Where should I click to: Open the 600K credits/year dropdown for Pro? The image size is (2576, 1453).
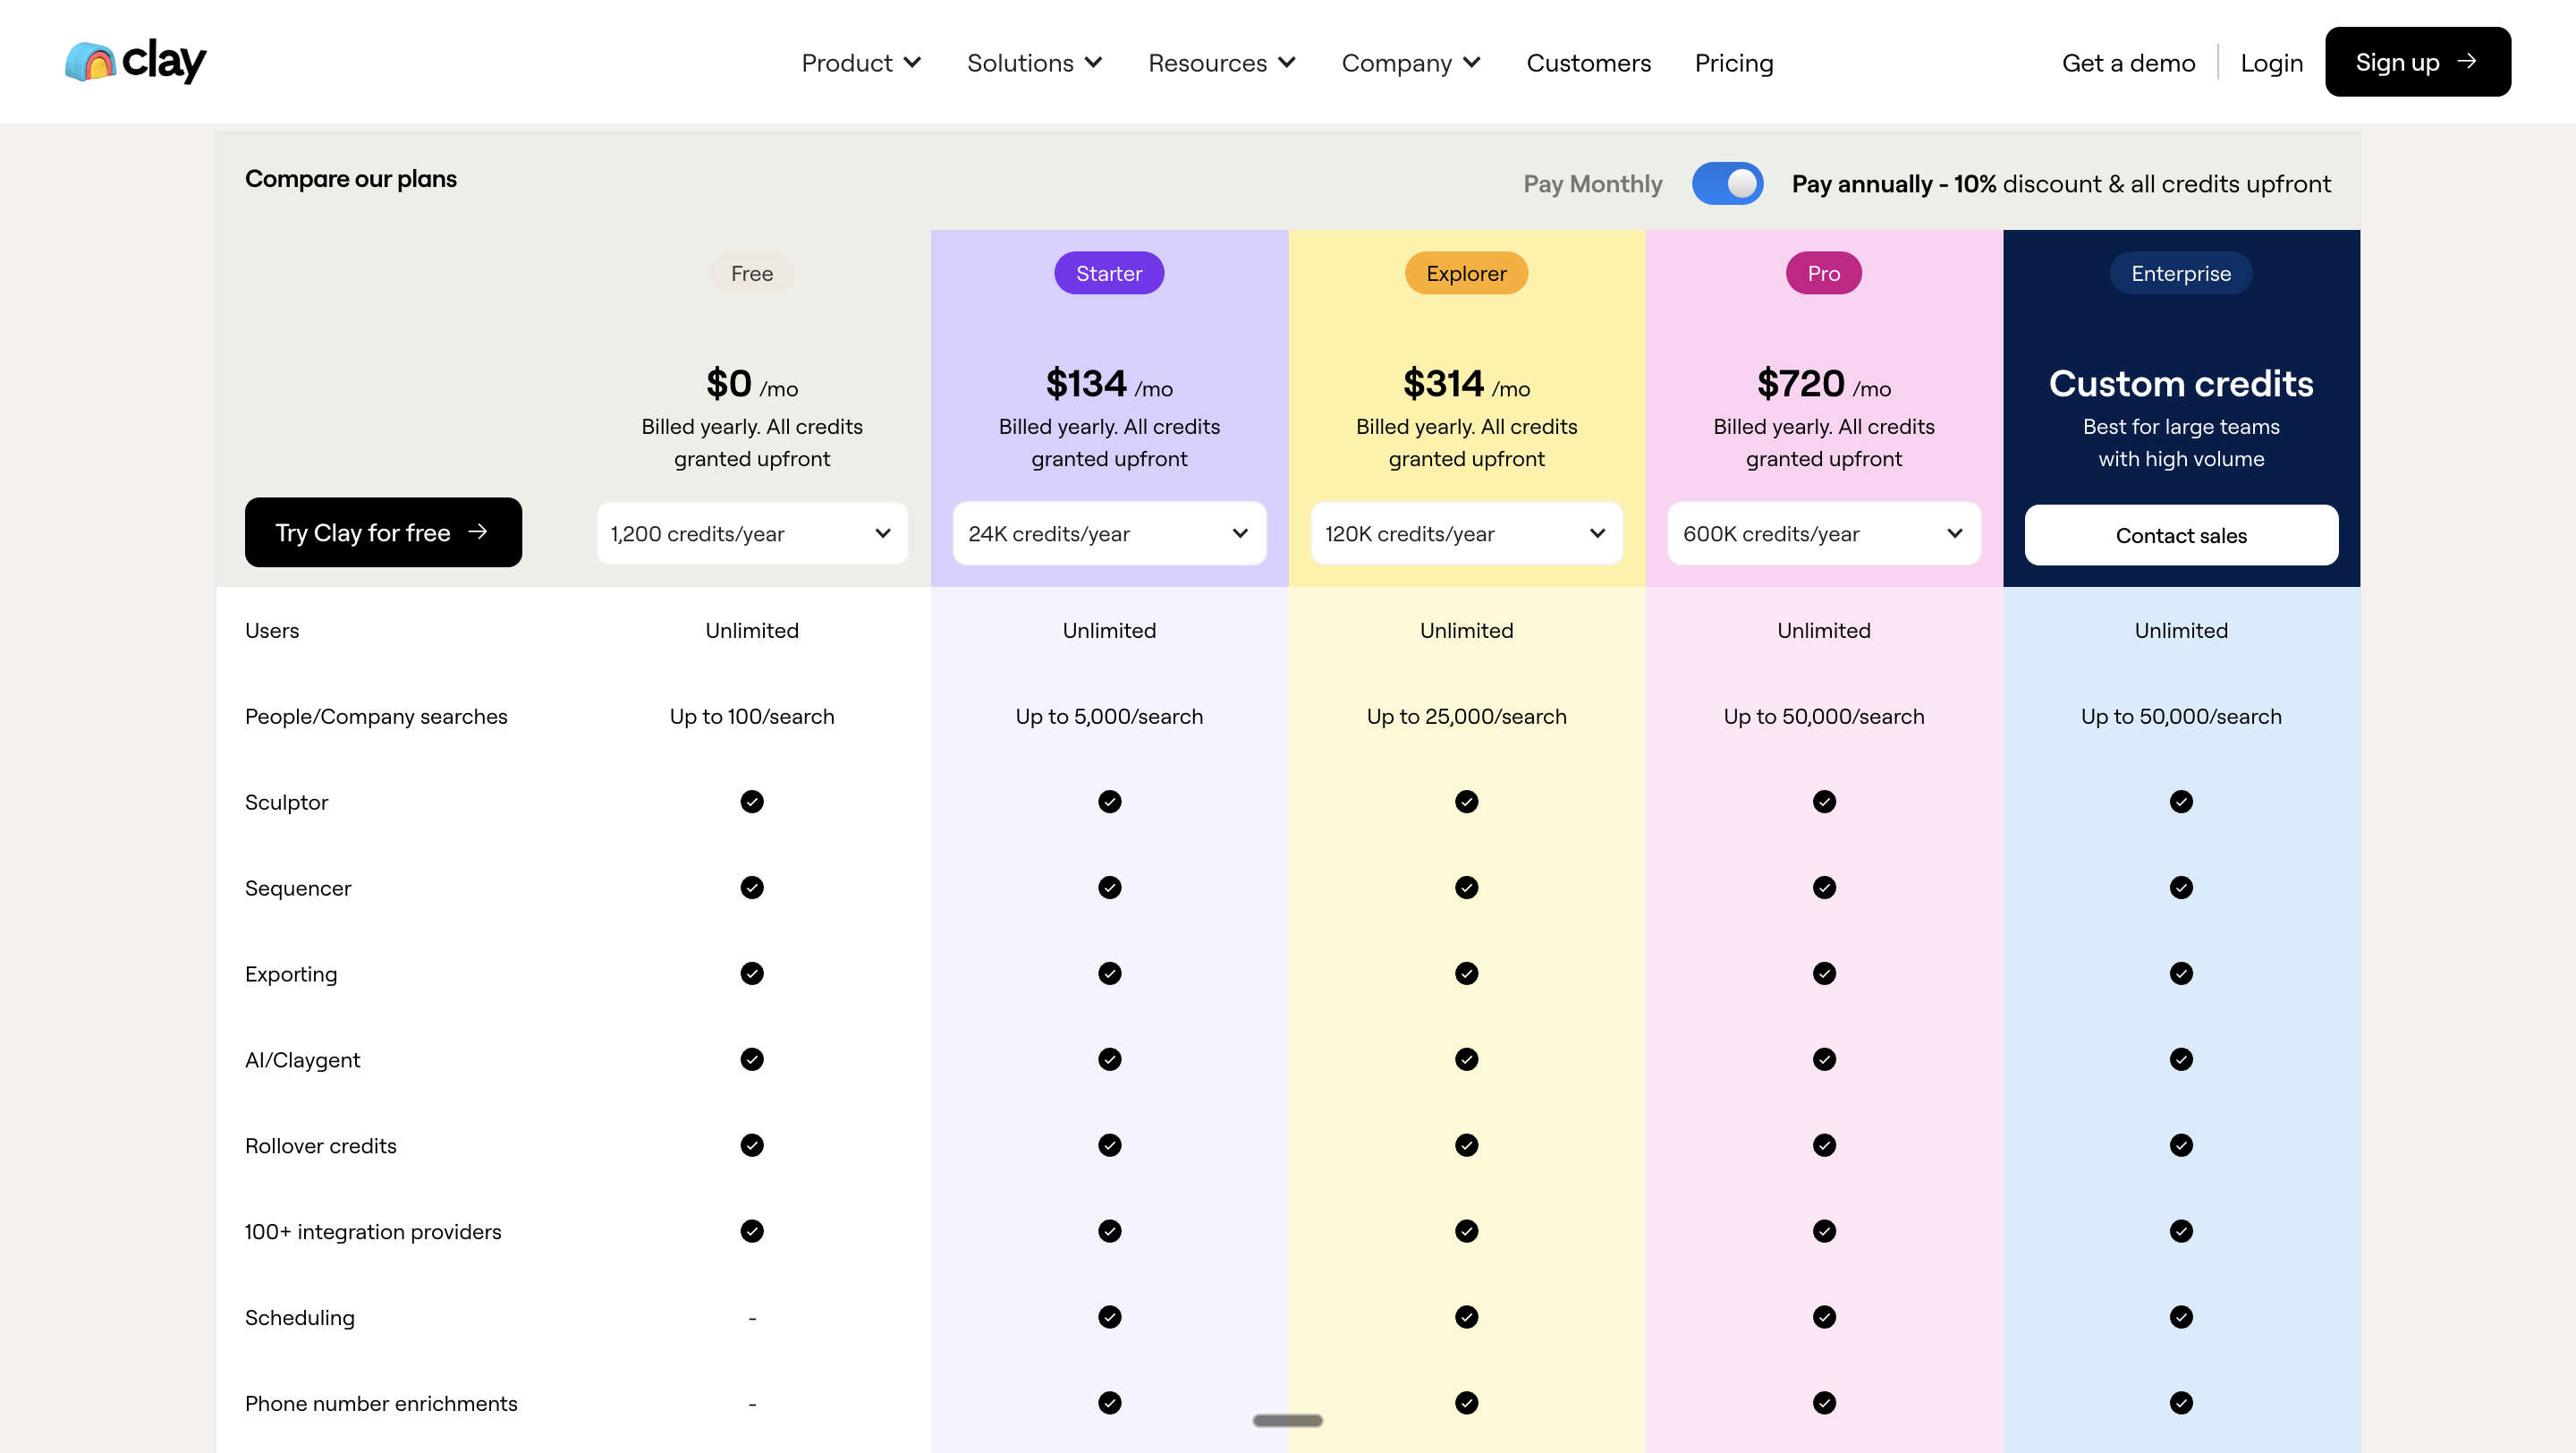(1823, 533)
